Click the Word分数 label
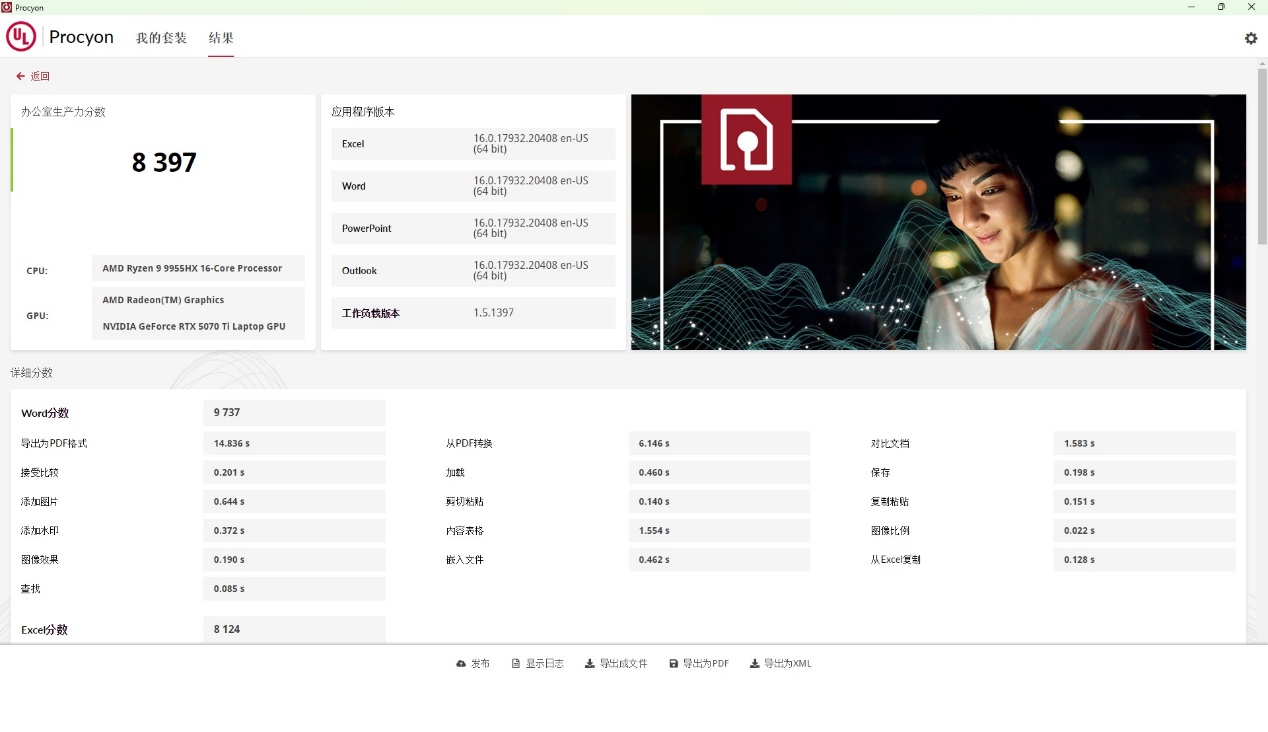 (45, 413)
